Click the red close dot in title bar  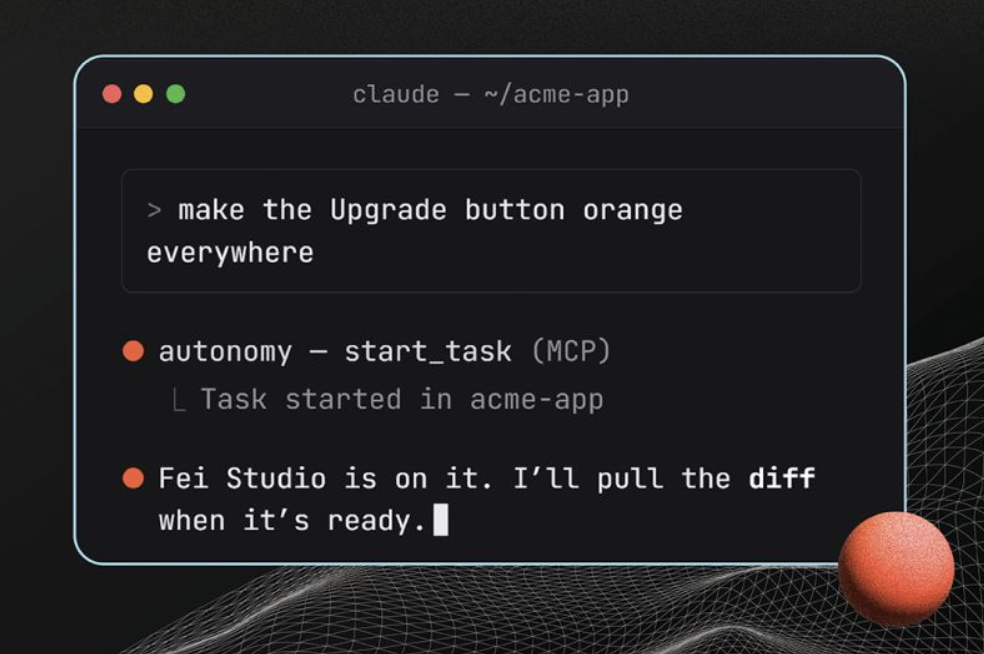(x=112, y=94)
